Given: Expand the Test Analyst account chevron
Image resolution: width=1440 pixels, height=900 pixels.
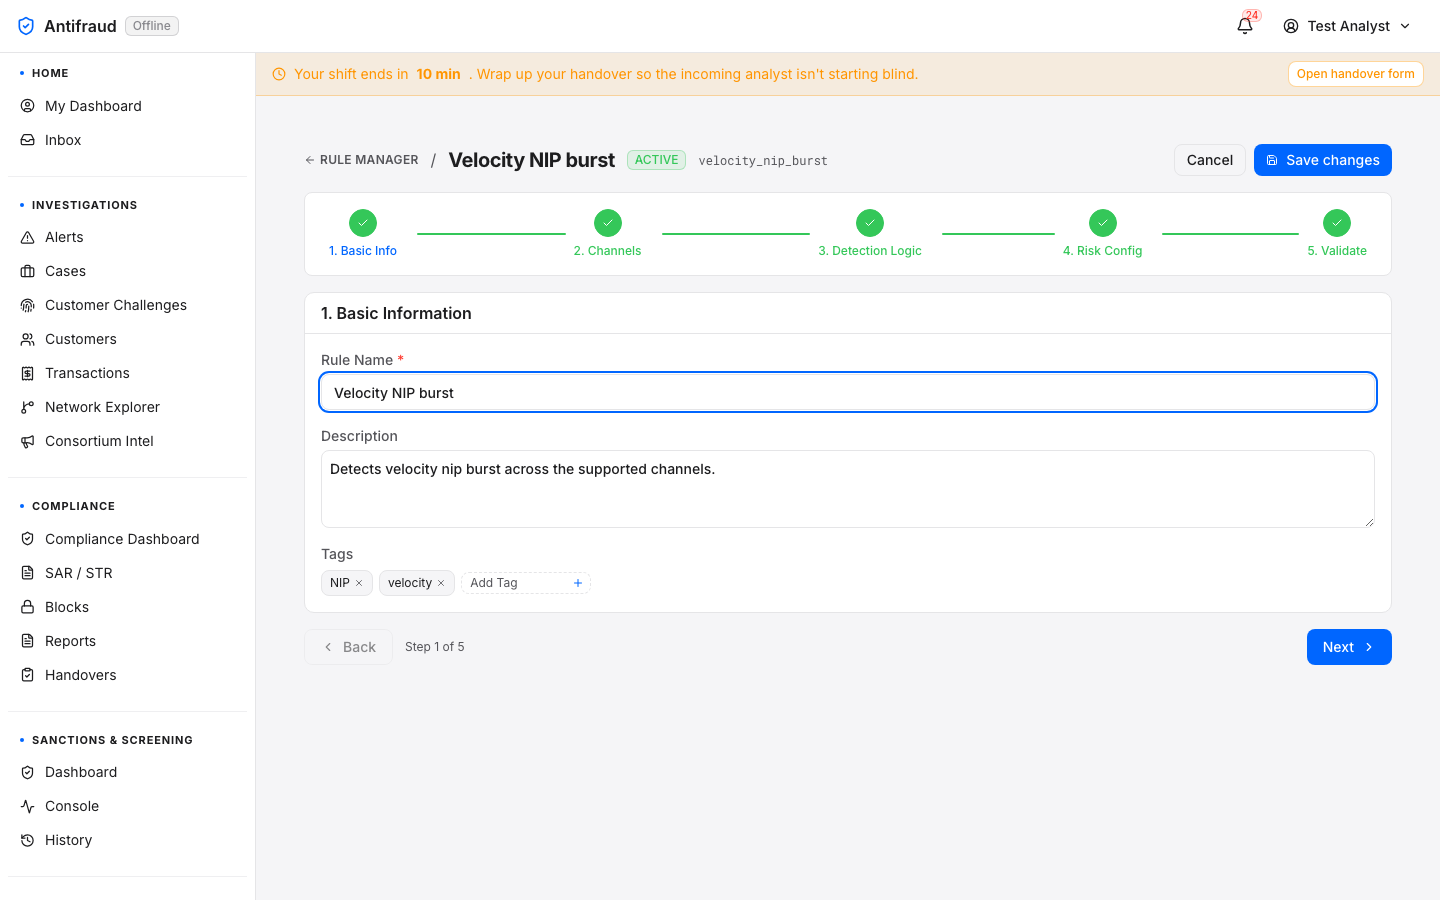Looking at the screenshot, I should 1405,26.
